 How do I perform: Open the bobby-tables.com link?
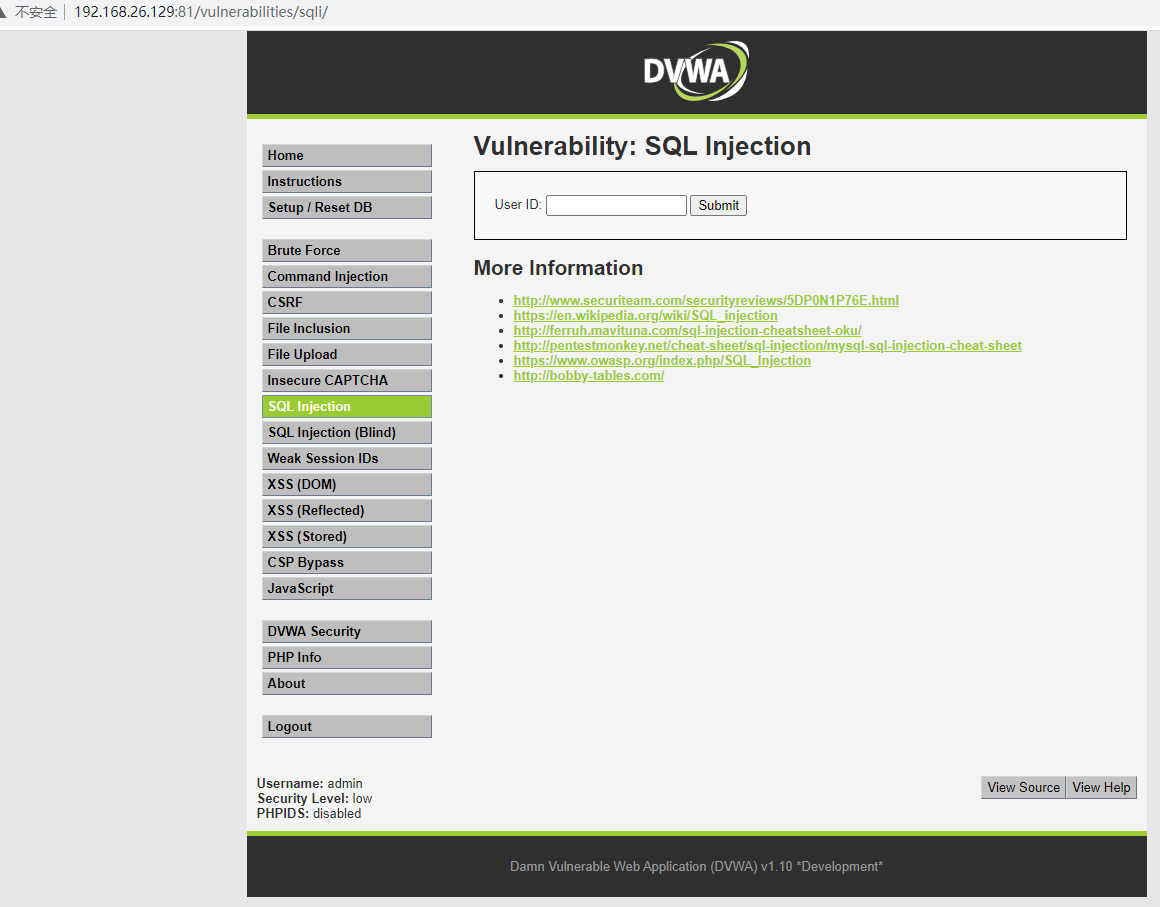(589, 375)
